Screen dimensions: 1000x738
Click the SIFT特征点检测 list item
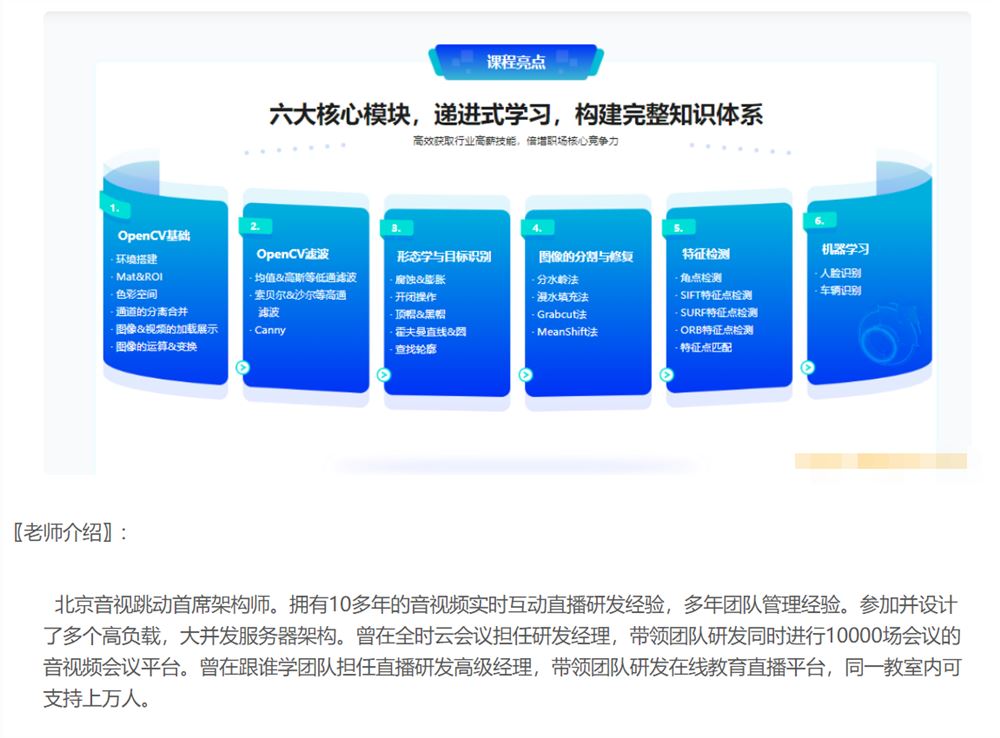(716, 295)
